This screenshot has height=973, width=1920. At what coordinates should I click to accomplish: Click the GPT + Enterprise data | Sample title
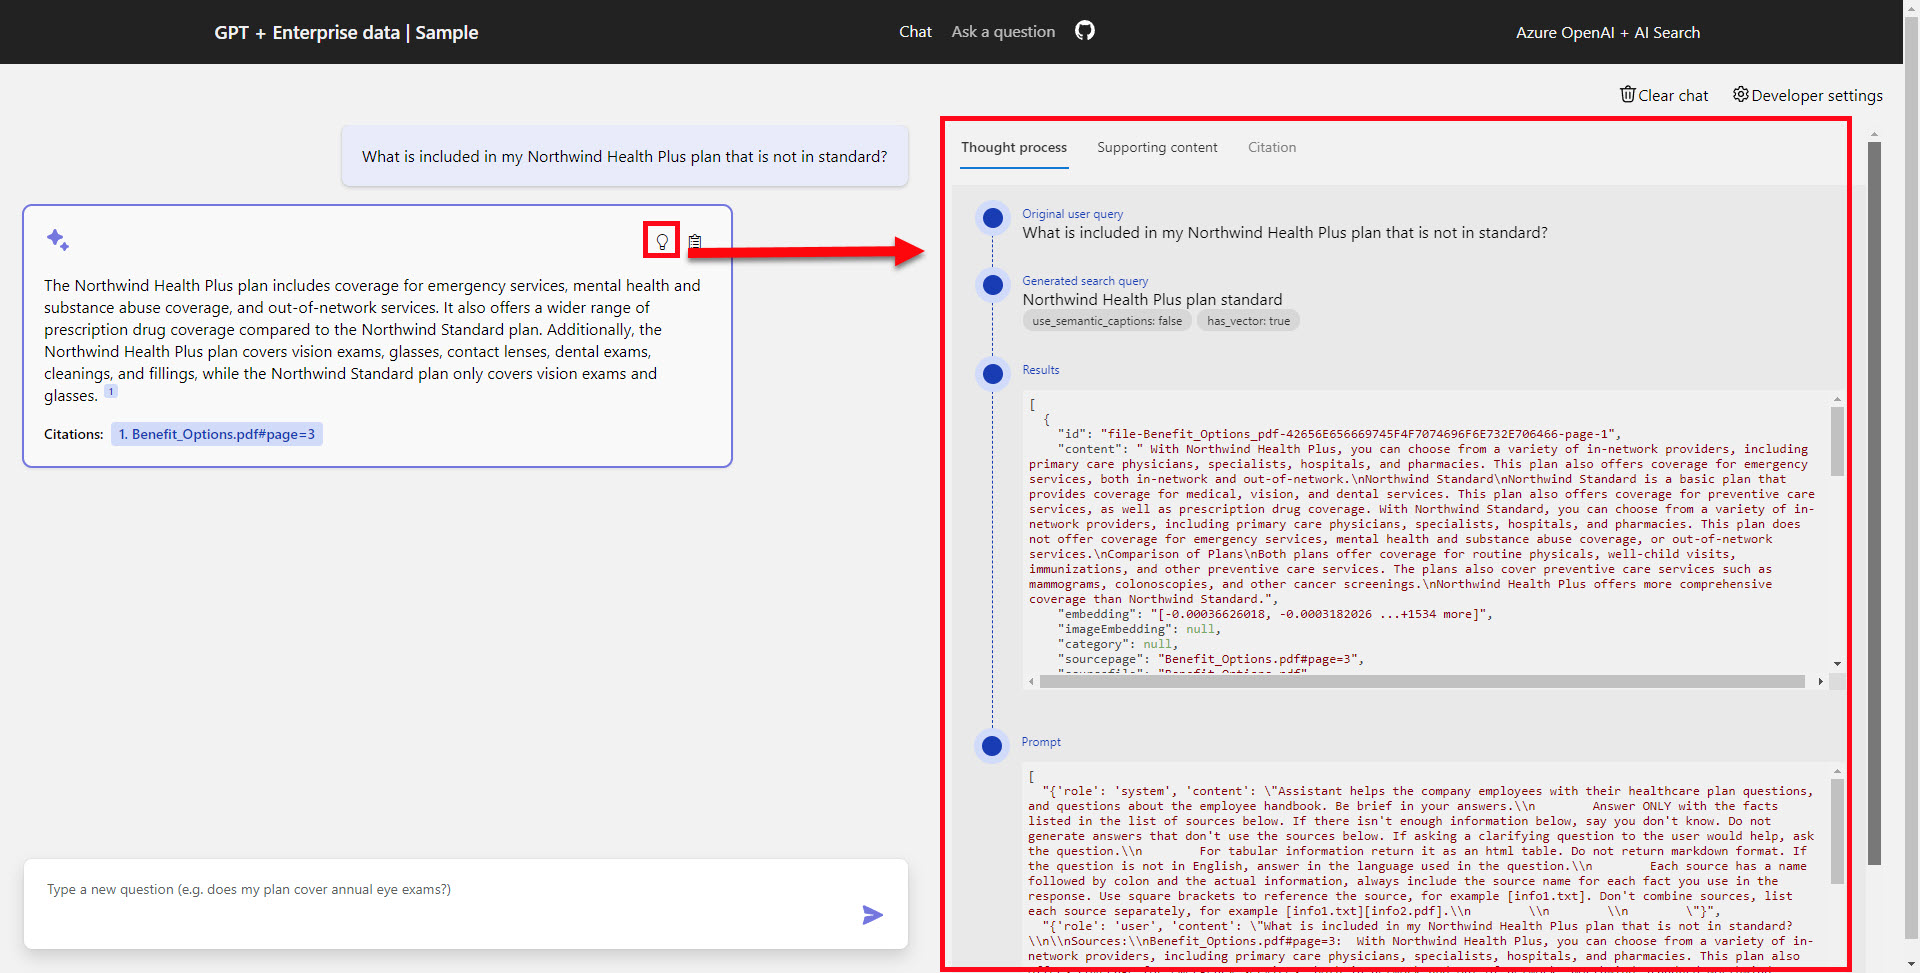coord(346,33)
